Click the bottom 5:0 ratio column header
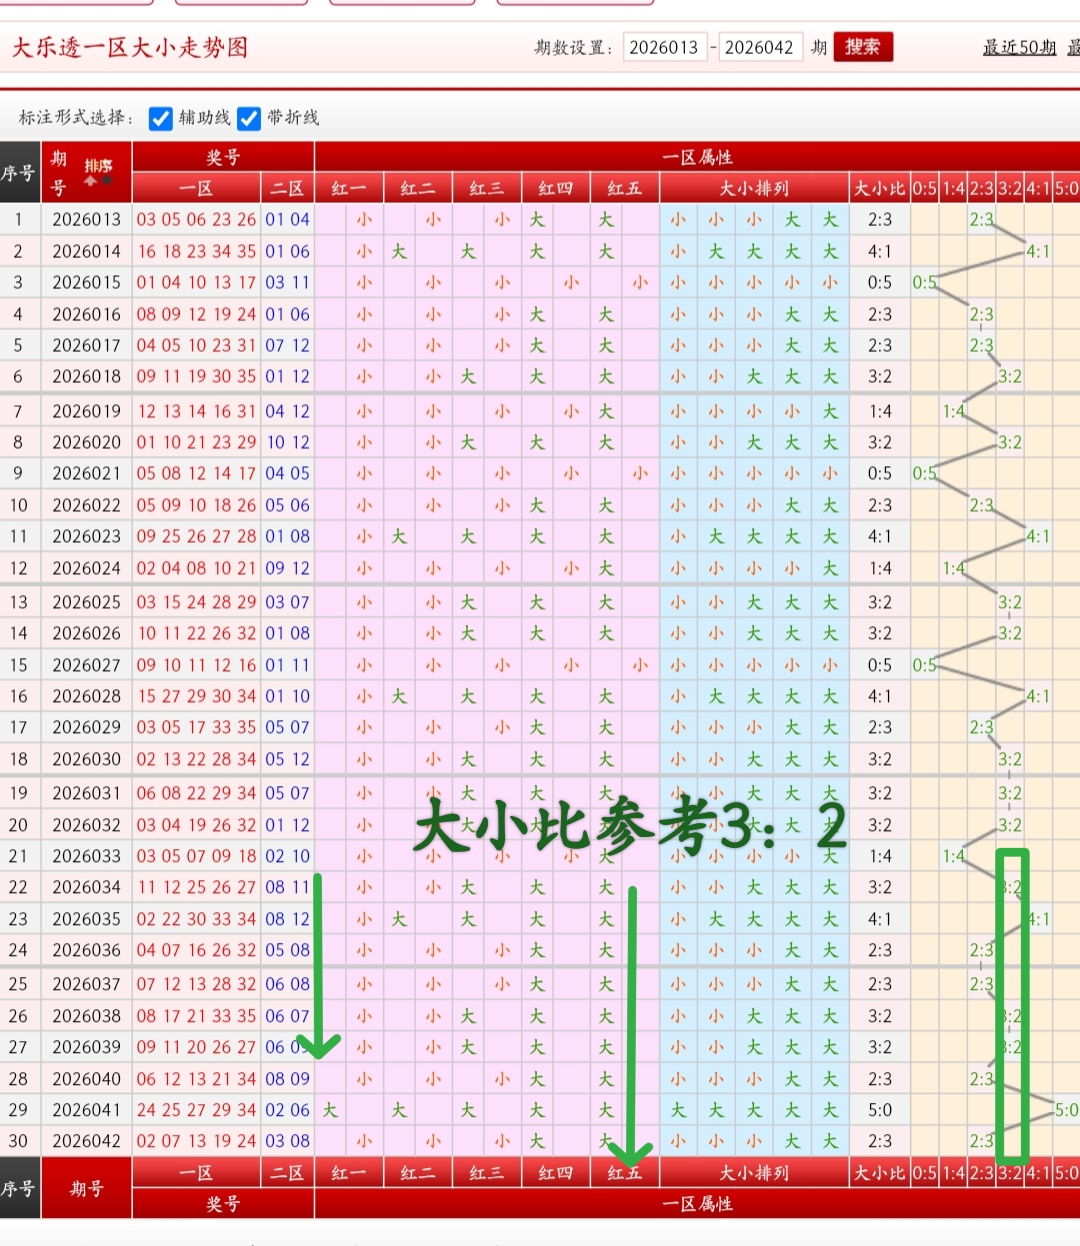Image resolution: width=1080 pixels, height=1246 pixels. (x=1066, y=1173)
